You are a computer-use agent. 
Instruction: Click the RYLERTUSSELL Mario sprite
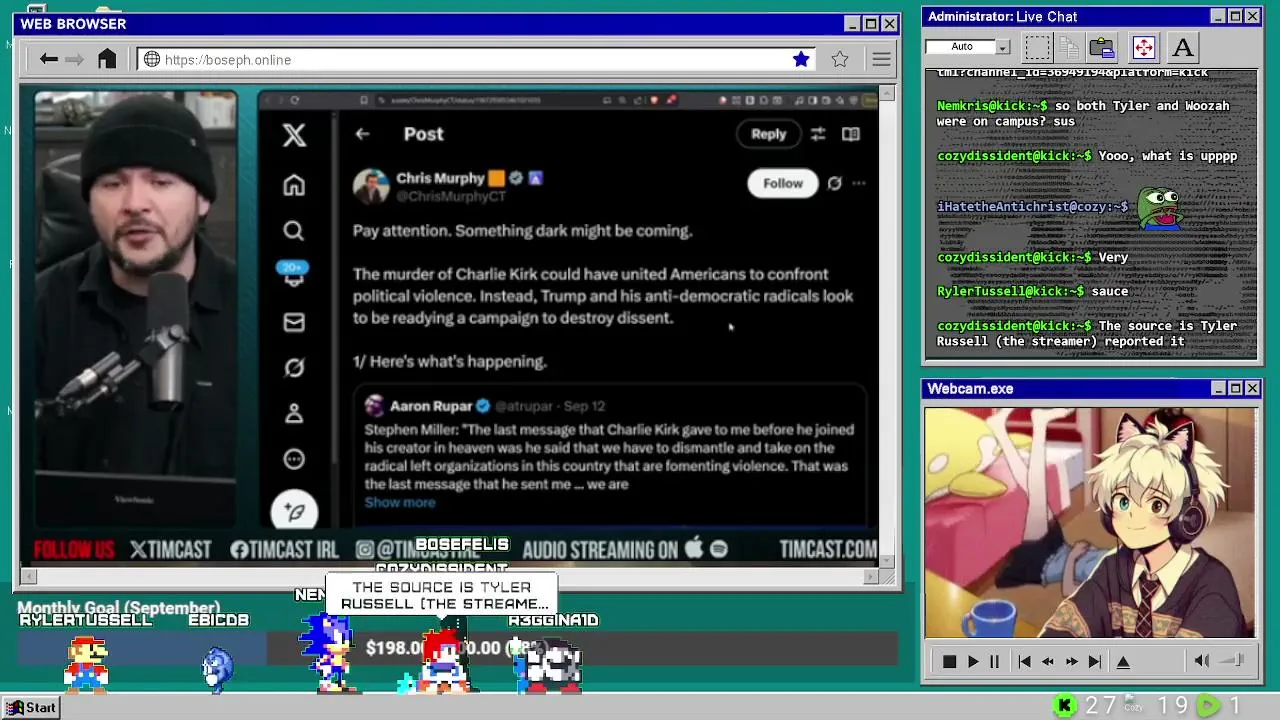point(86,664)
